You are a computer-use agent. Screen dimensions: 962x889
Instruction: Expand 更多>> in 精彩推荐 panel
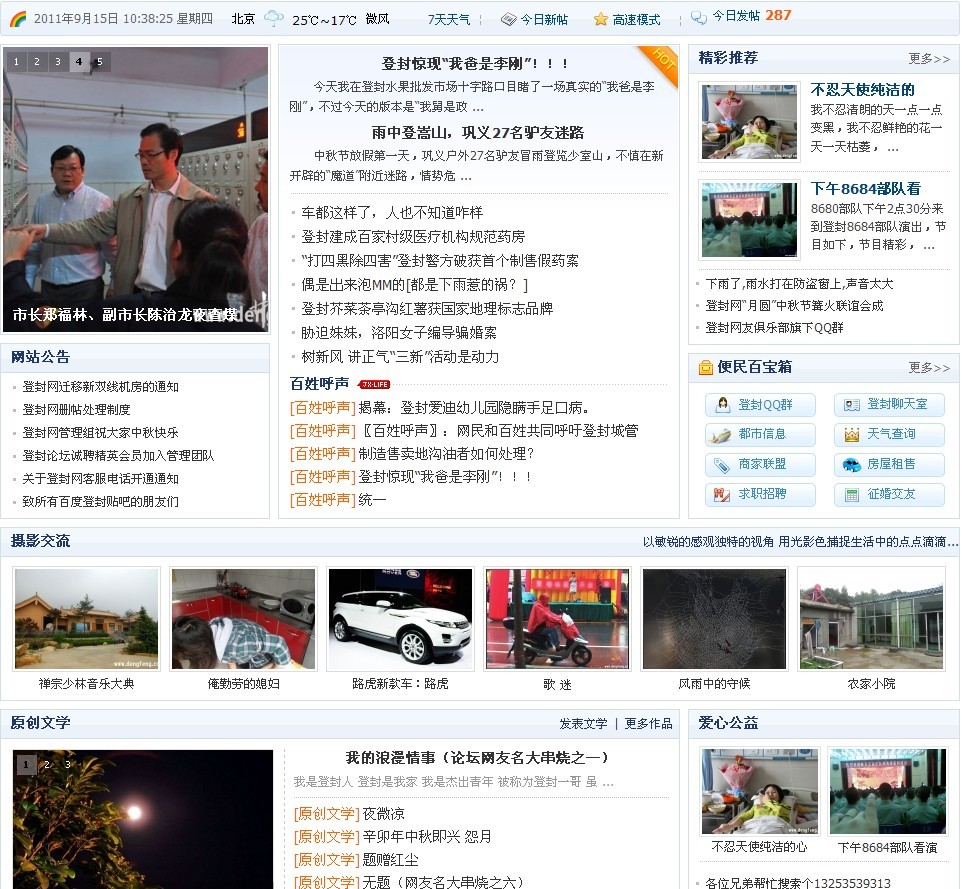929,58
